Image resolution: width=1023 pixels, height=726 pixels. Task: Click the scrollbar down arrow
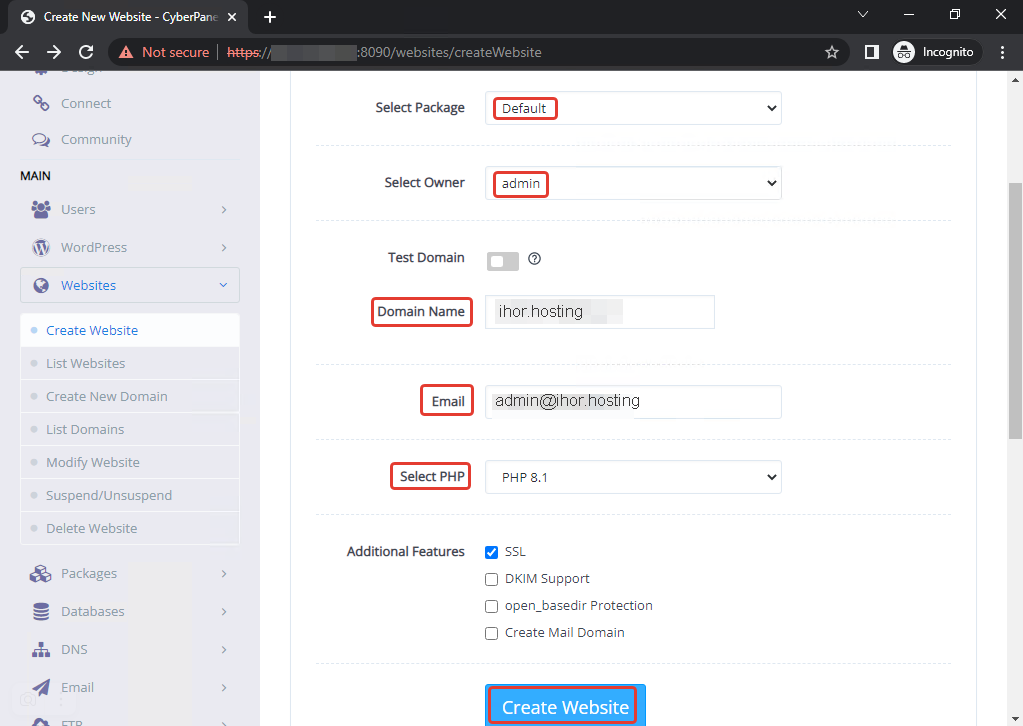(x=1015, y=718)
